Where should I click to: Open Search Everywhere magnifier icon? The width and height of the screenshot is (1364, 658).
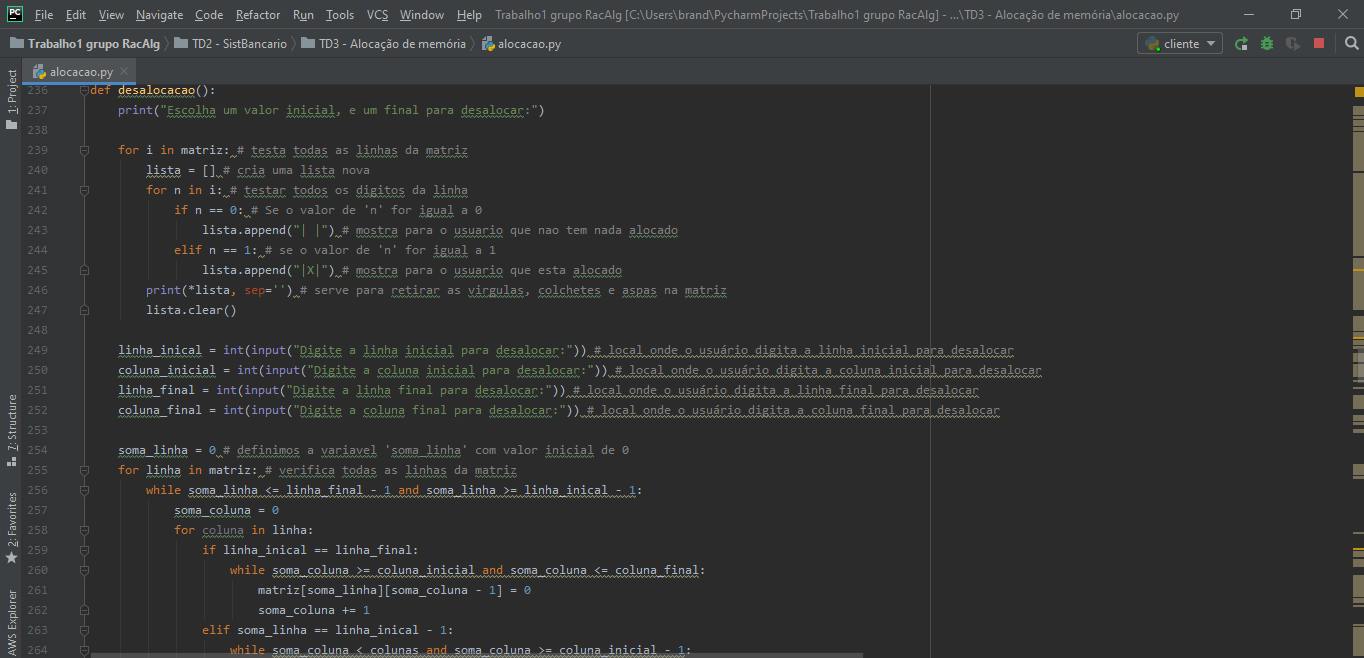[x=1351, y=43]
